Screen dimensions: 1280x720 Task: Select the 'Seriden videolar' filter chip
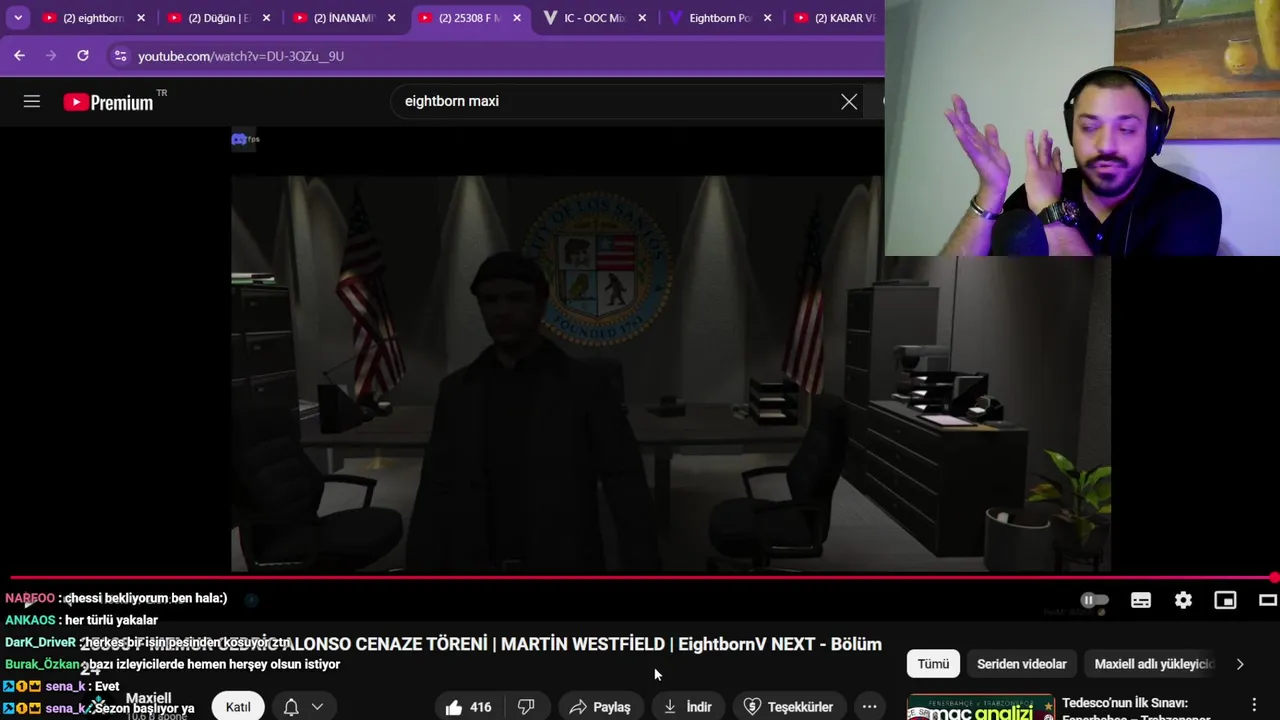pos(1021,664)
